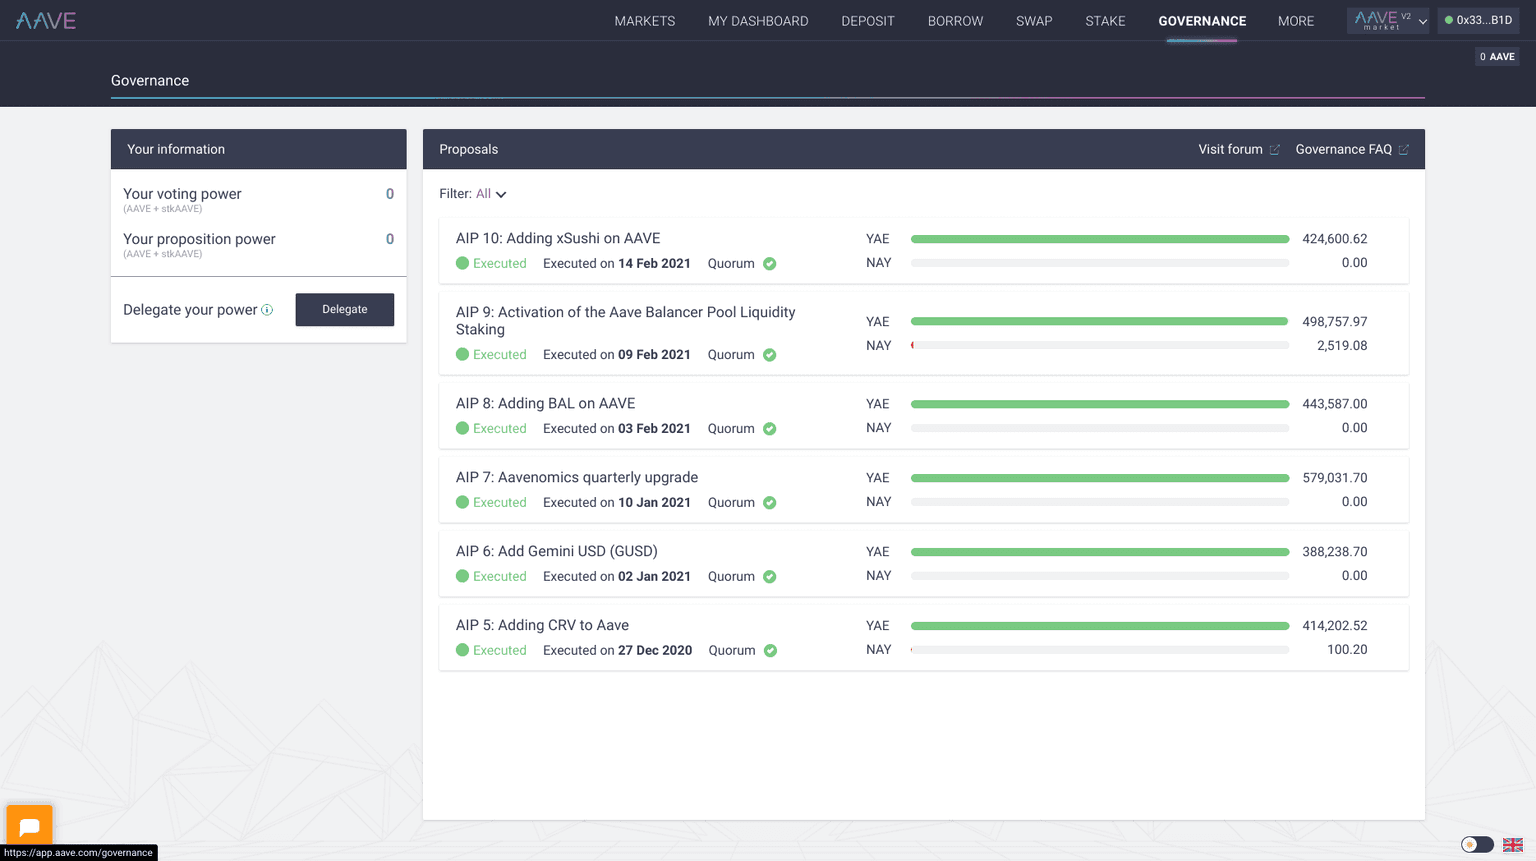Viewport: 1536px width, 861px height.
Task: Toggle the dark/light theme switch
Action: (1476, 845)
